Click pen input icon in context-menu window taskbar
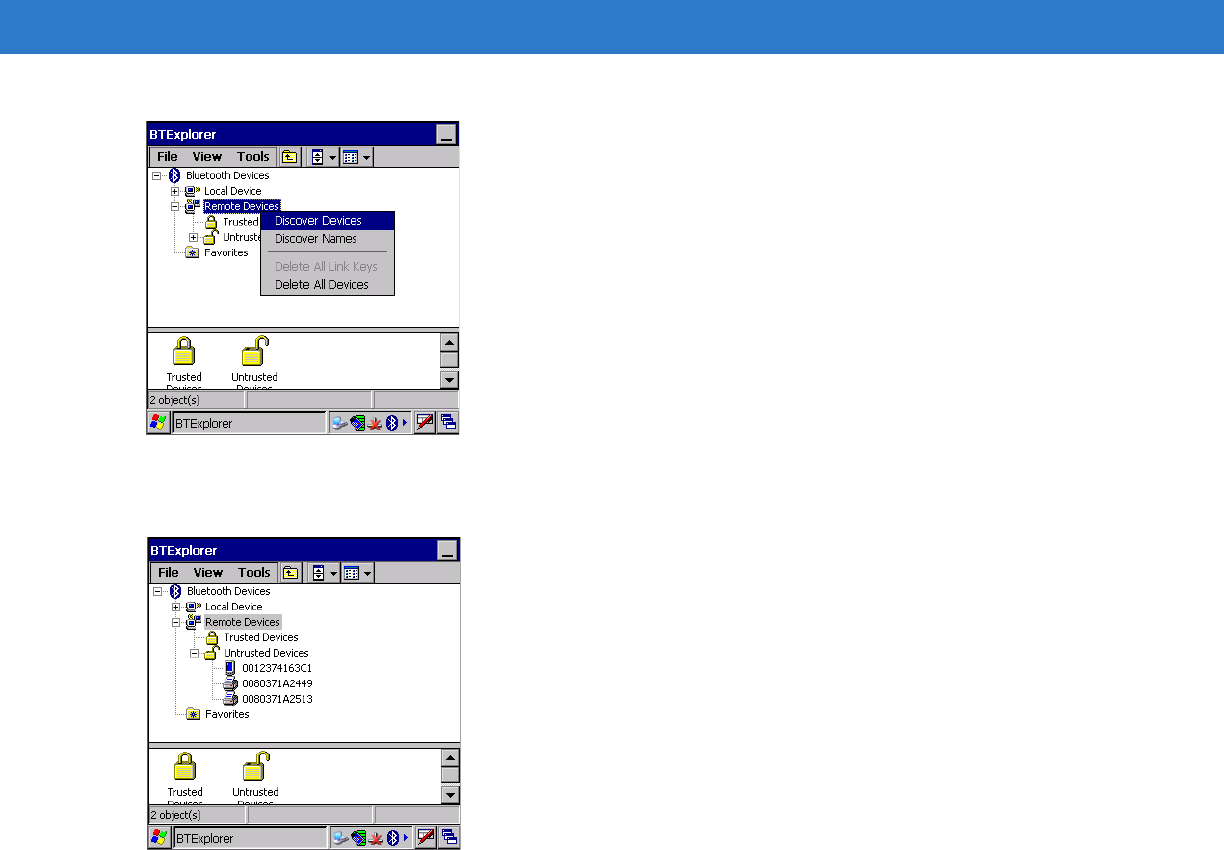Viewport: 1224px width, 850px height. click(x=425, y=423)
